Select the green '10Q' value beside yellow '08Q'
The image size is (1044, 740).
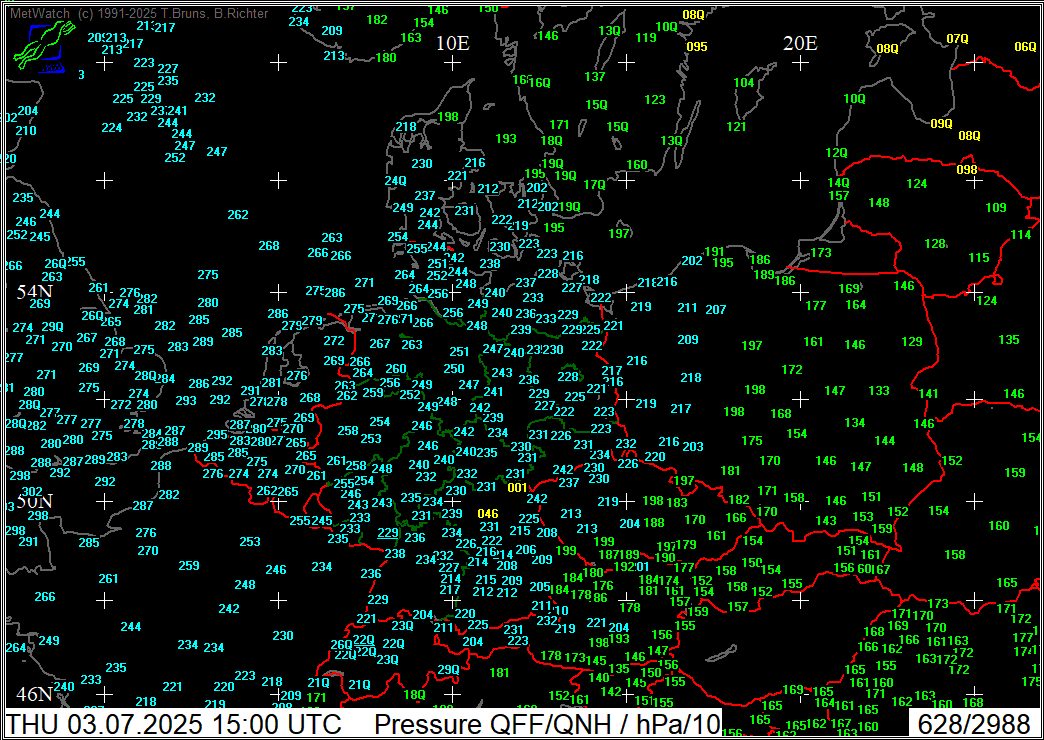pyautogui.click(x=667, y=27)
